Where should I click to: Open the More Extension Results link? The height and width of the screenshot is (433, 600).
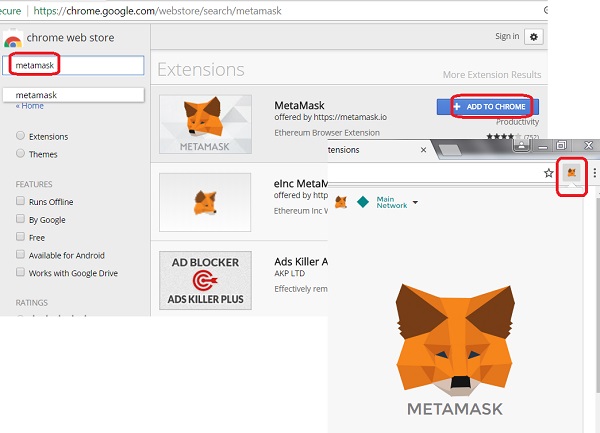point(492,75)
